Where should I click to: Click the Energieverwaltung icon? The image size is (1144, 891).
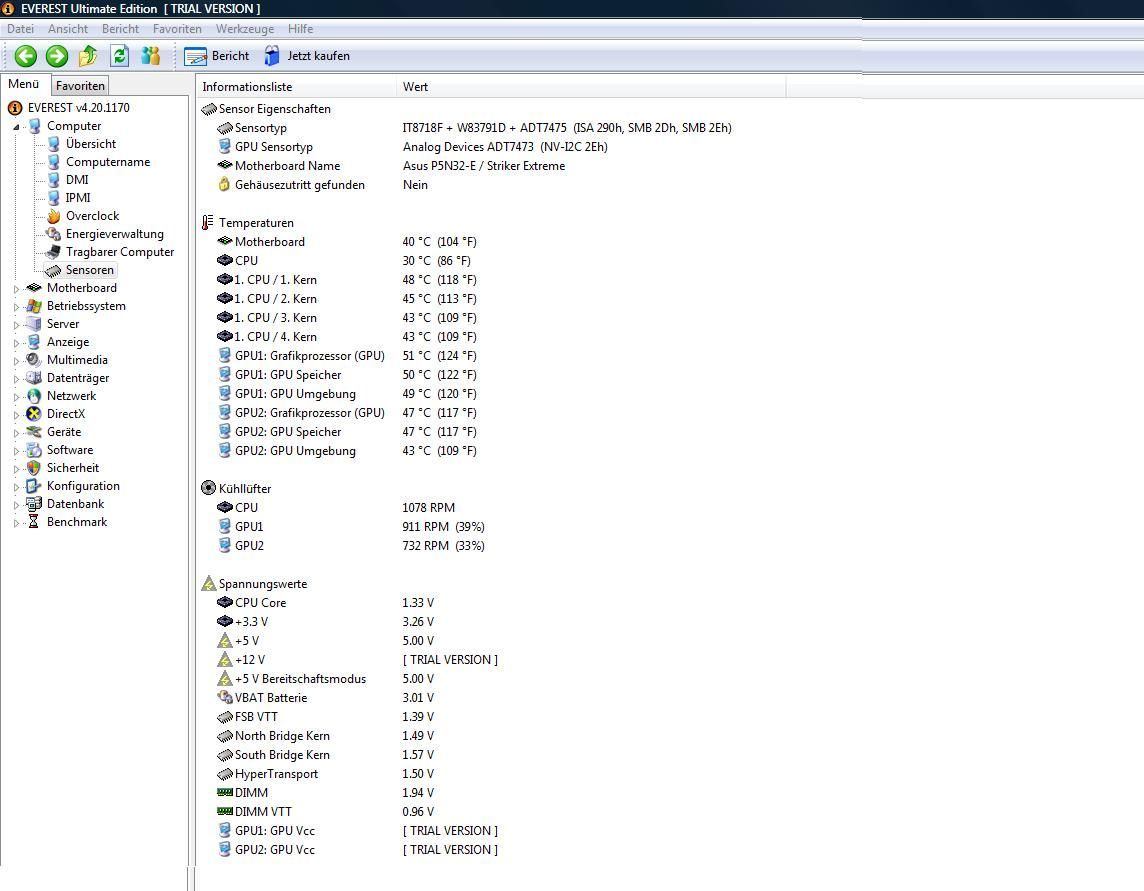(53, 234)
